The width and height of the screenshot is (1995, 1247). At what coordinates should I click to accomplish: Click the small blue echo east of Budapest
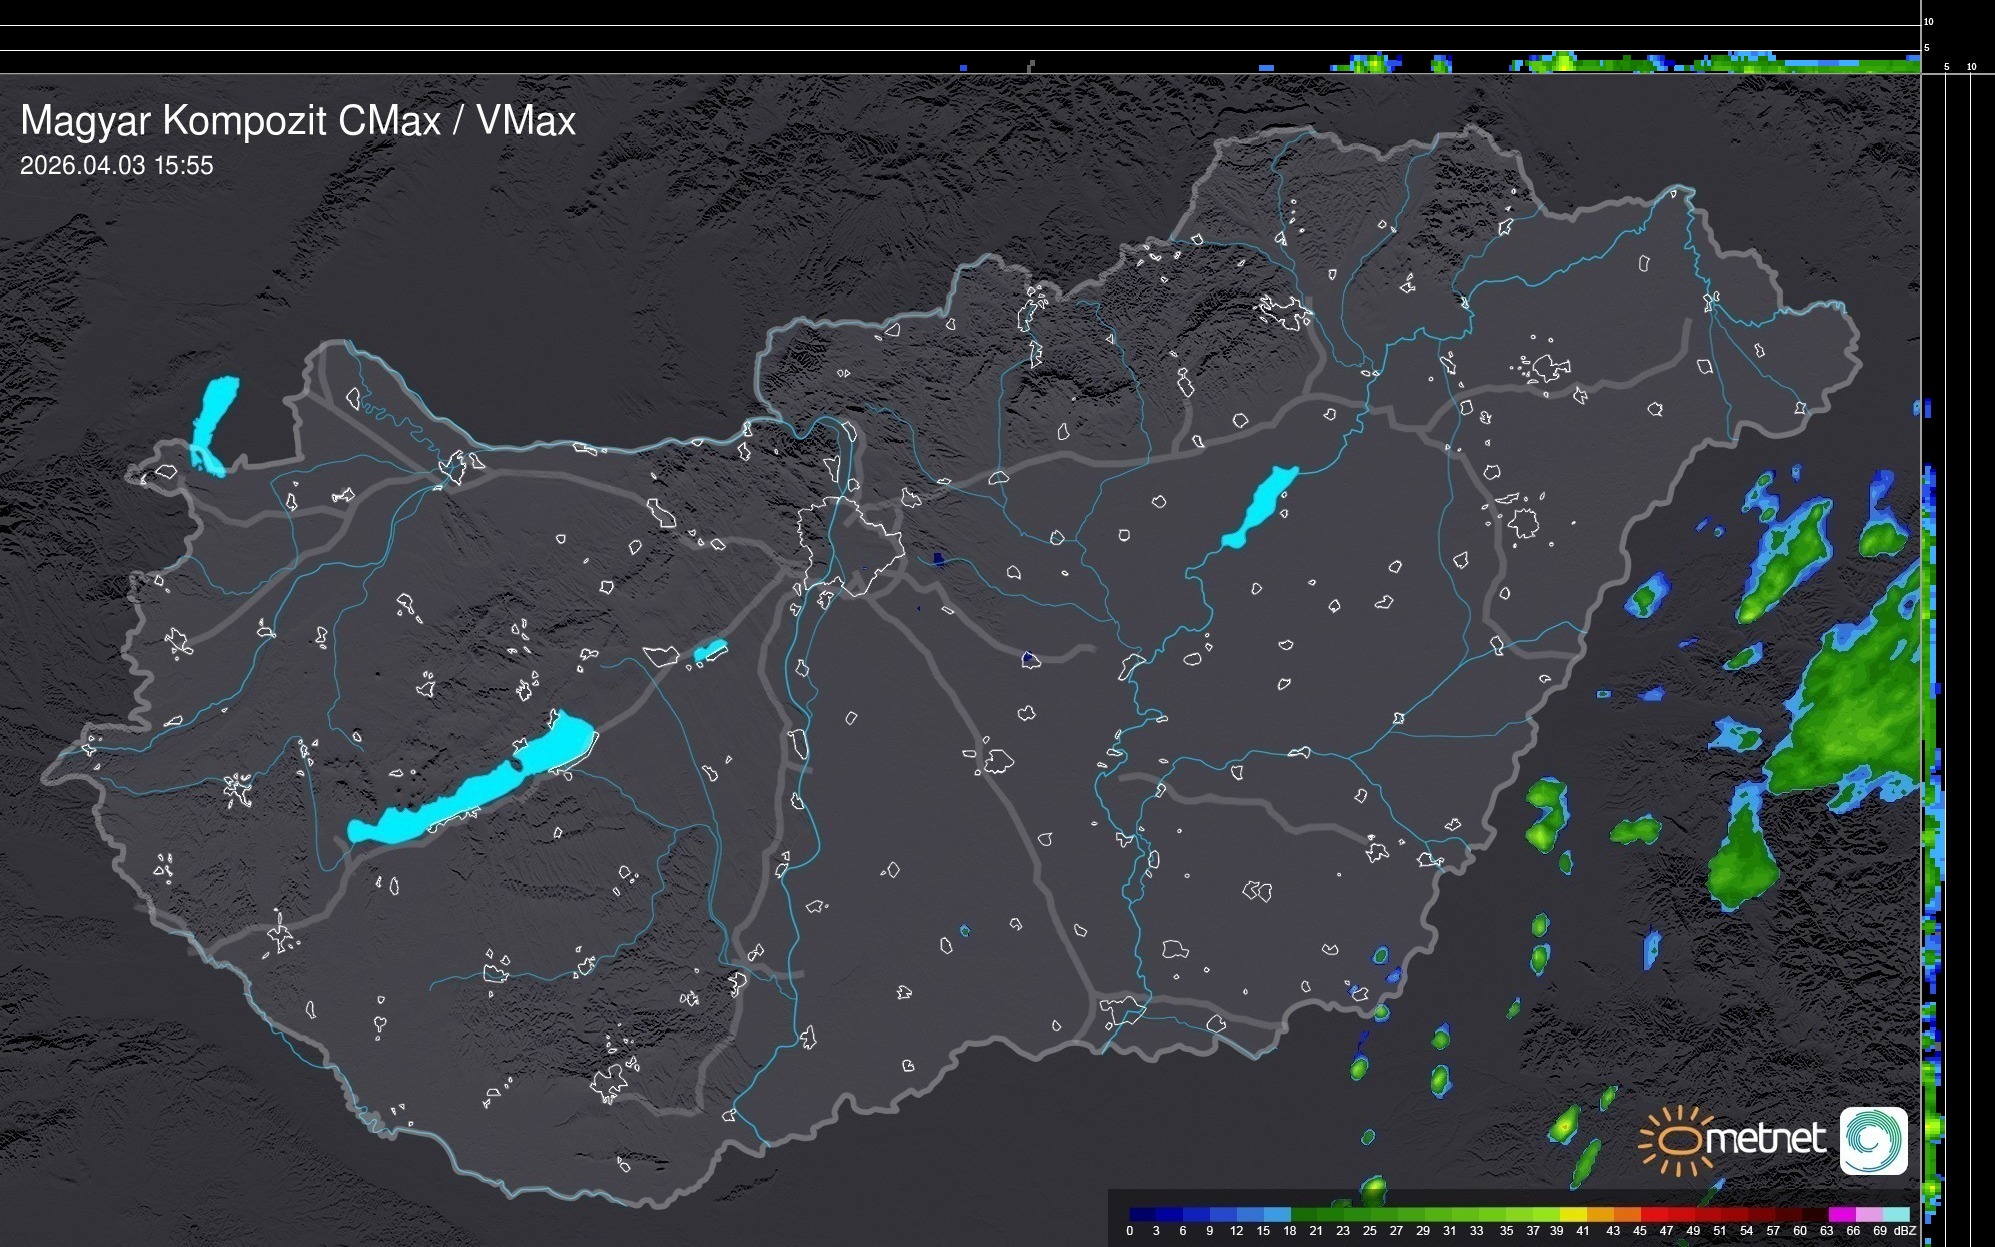[938, 560]
